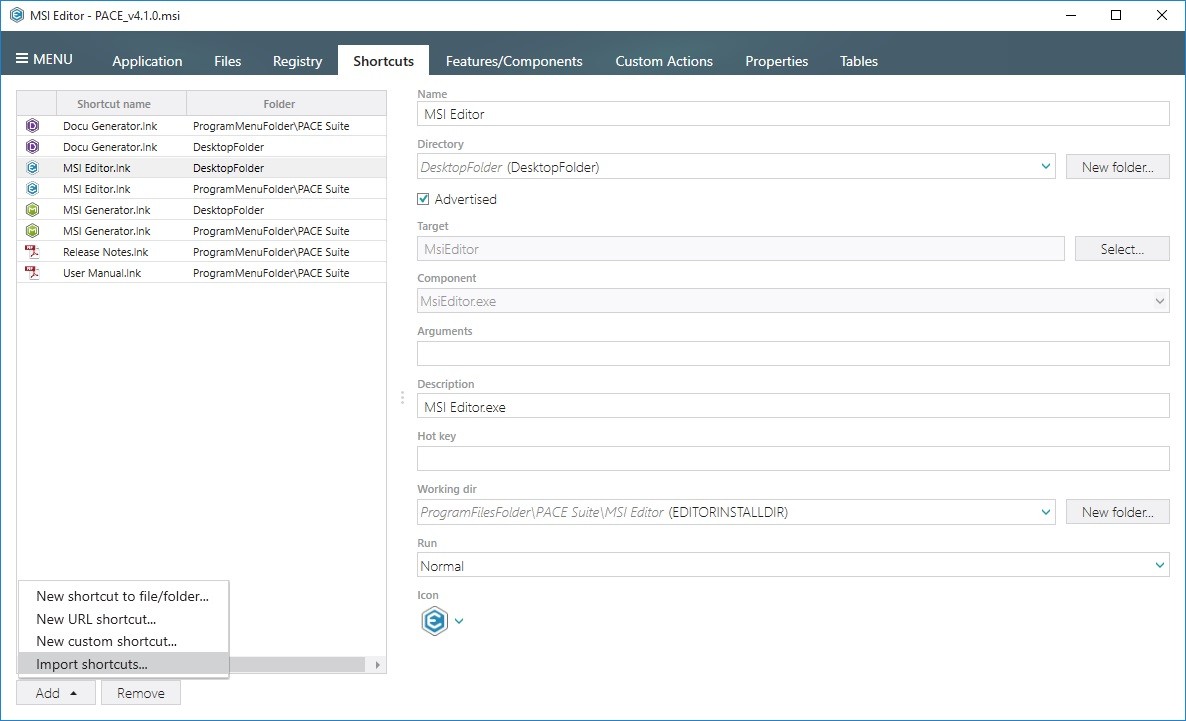The width and height of the screenshot is (1186, 721).
Task: Click horizontal scrollbar right arrow in shortcut list
Action: pyautogui.click(x=377, y=664)
